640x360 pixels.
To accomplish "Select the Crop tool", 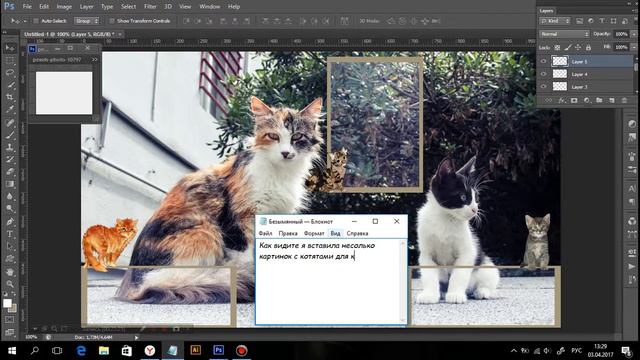I will tap(10, 98).
